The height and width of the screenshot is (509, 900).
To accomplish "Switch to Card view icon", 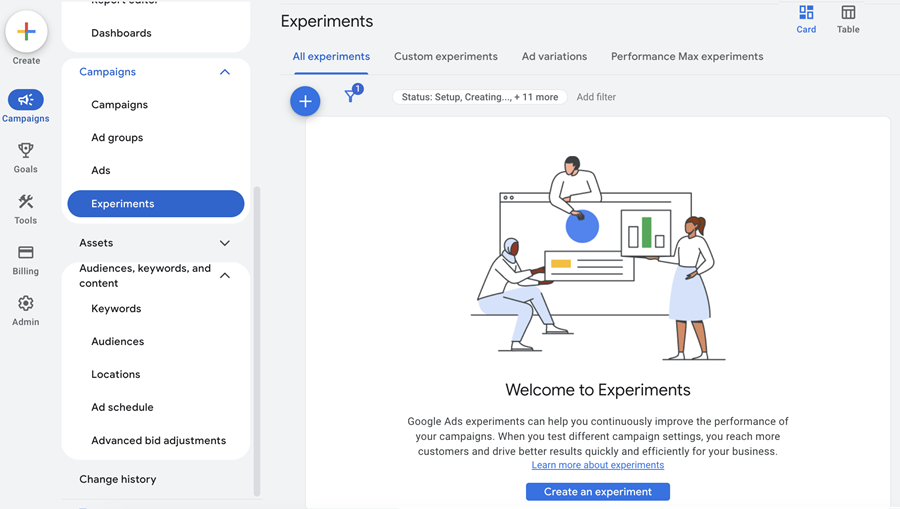I will (806, 13).
